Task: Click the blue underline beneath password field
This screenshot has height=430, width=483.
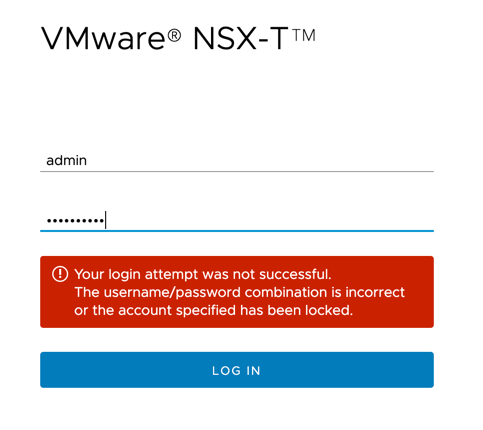Action: (237, 230)
